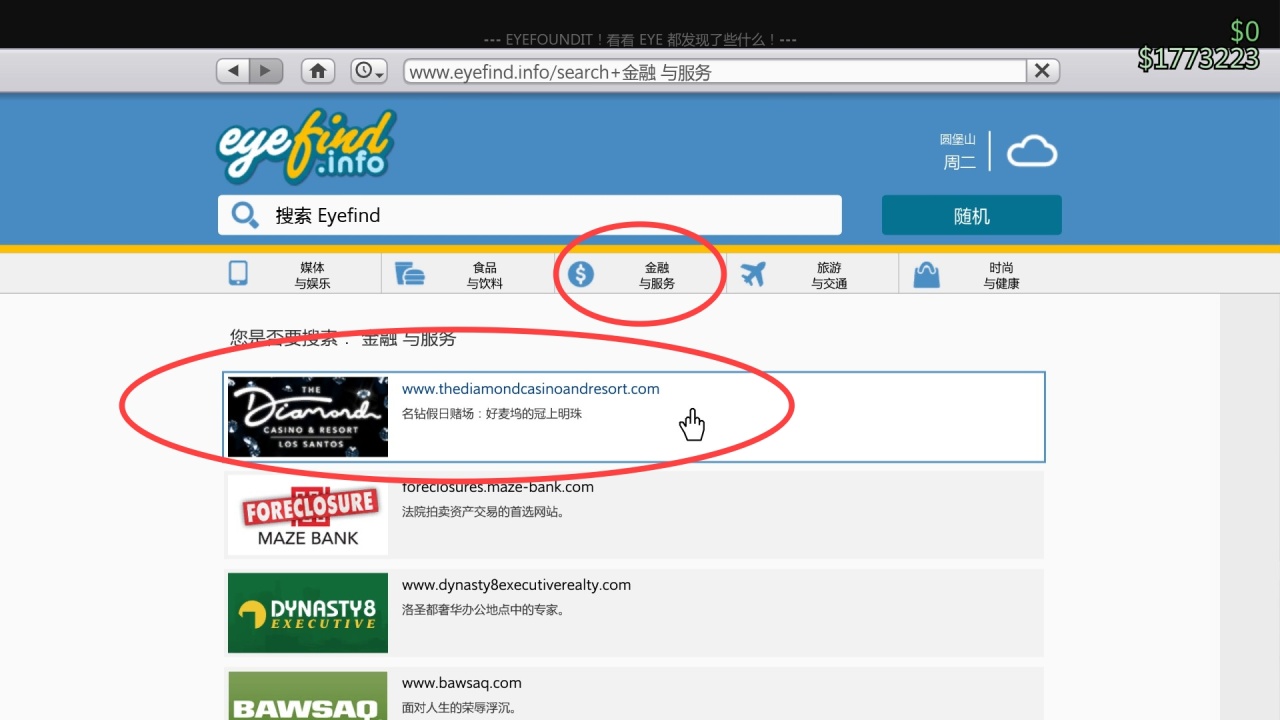The image size is (1280, 720).
Task: Focus the 搜索 Eyefind search field
Action: pyautogui.click(x=530, y=215)
